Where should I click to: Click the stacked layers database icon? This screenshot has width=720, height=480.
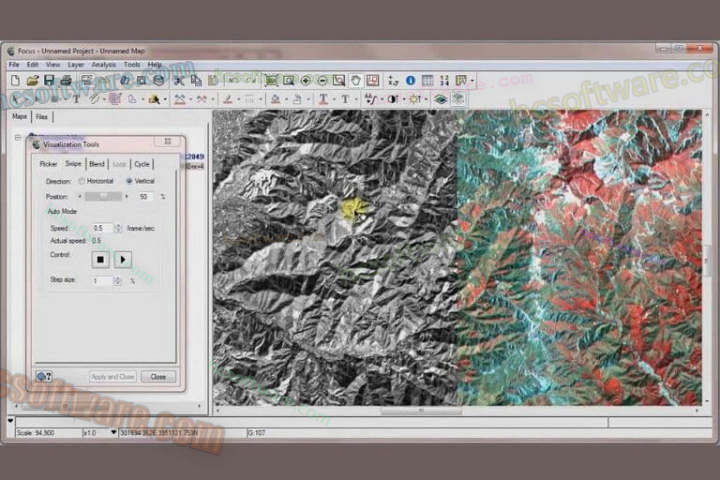[158, 81]
